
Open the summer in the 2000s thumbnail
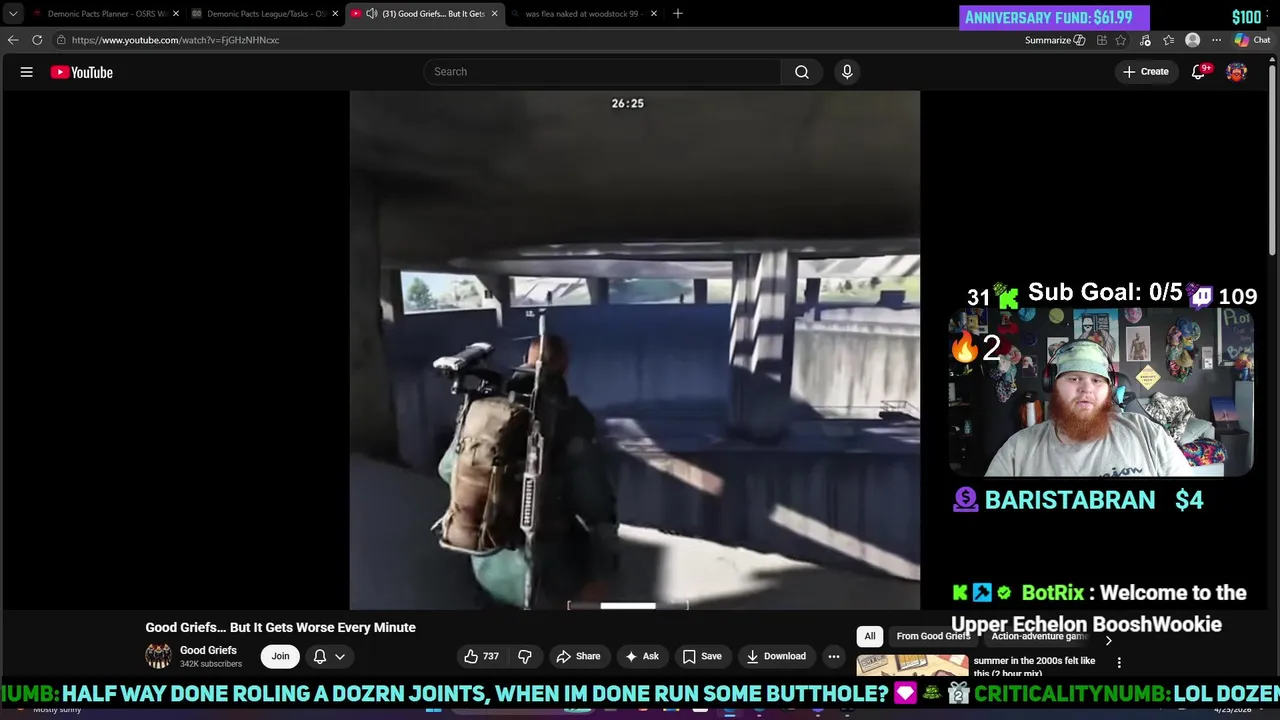(x=912, y=666)
